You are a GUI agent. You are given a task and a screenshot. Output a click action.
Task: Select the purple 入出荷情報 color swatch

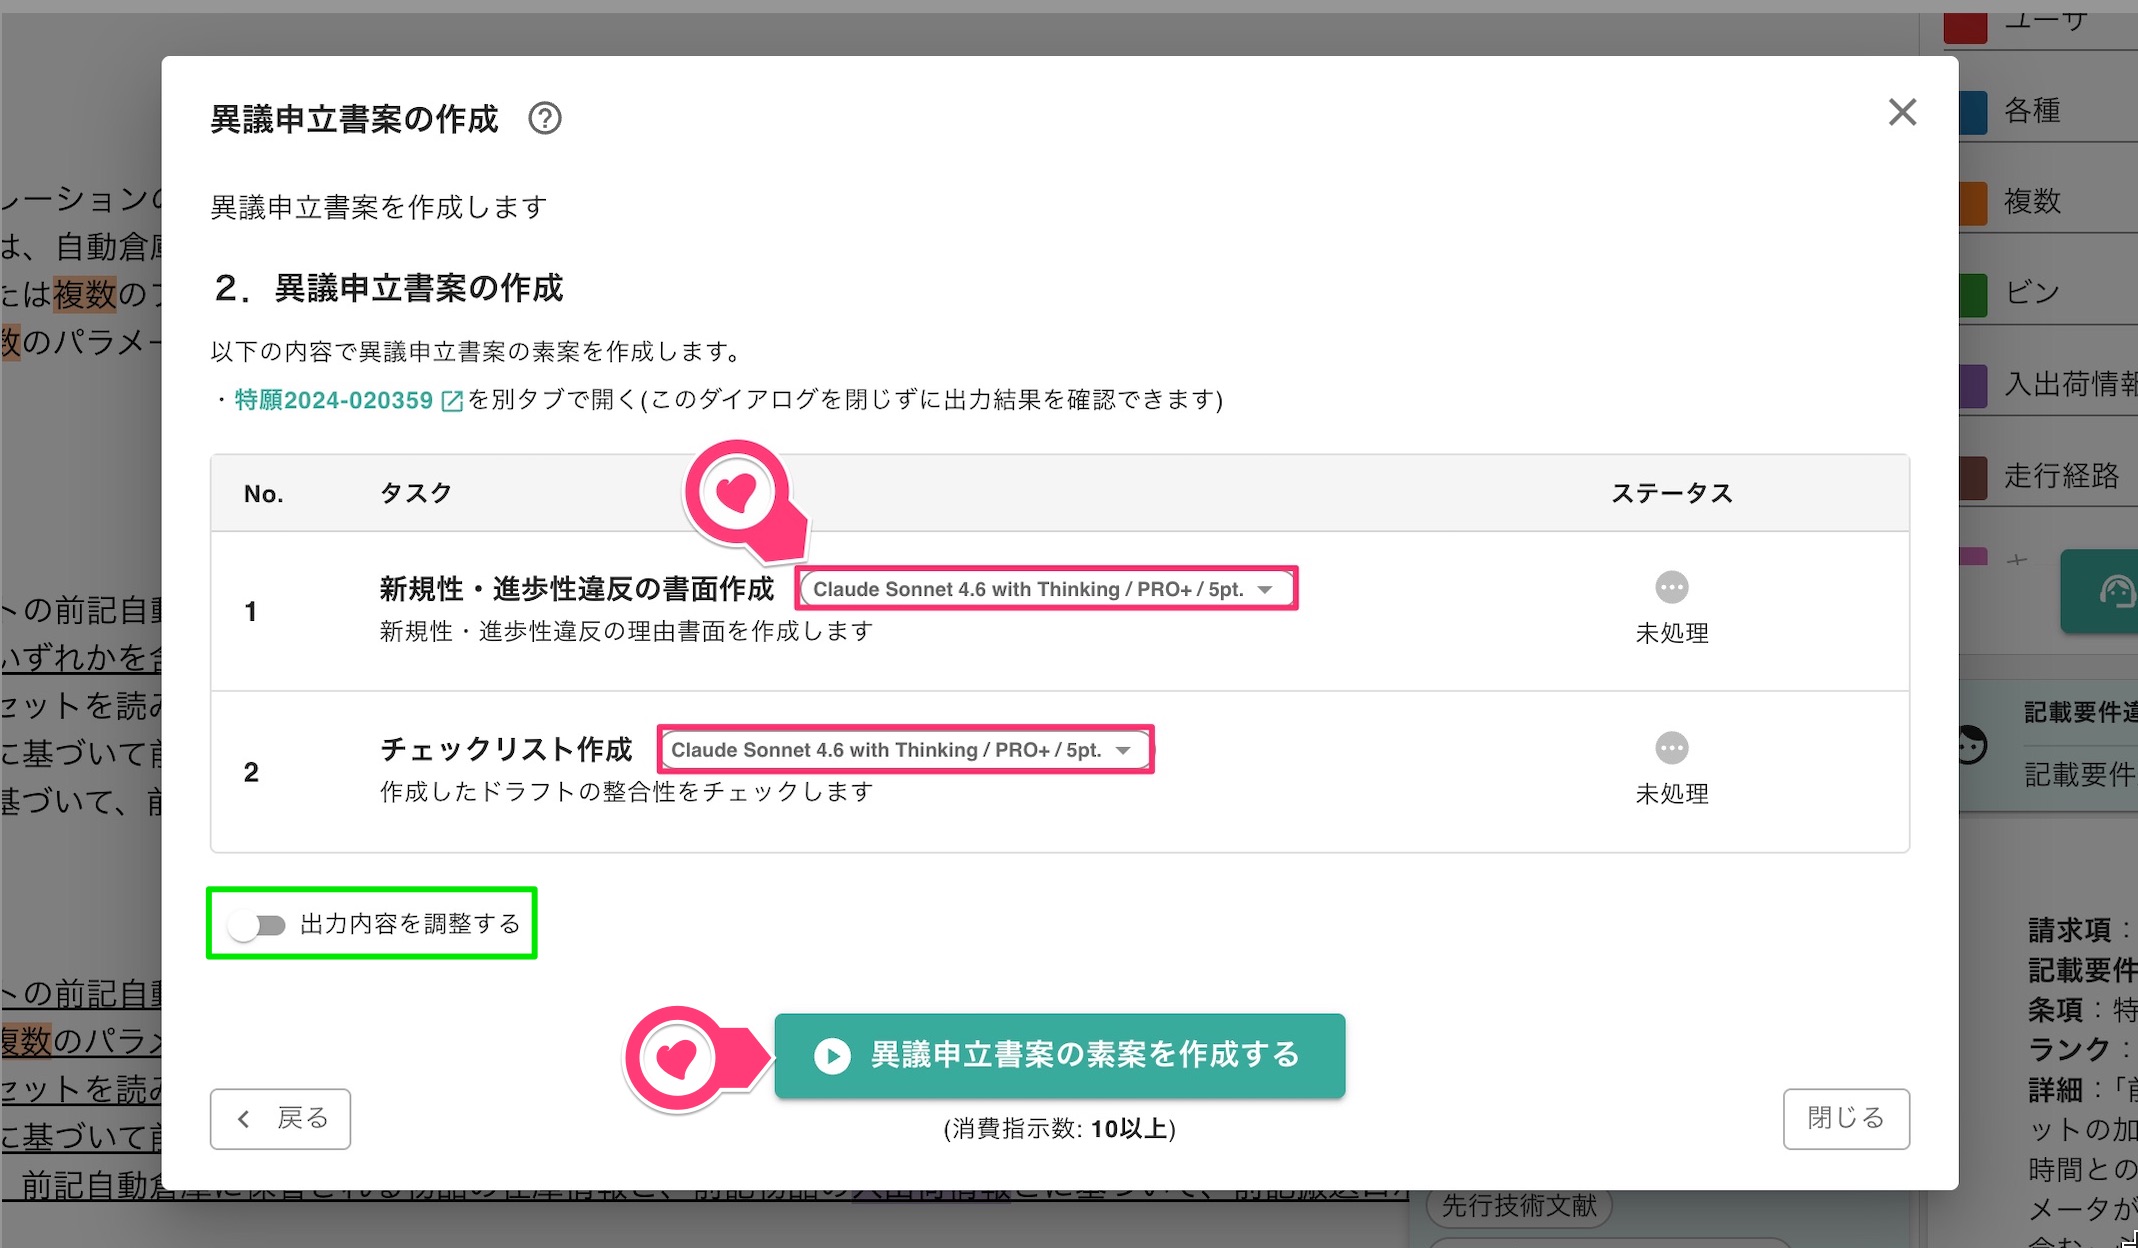pyautogui.click(x=1973, y=386)
